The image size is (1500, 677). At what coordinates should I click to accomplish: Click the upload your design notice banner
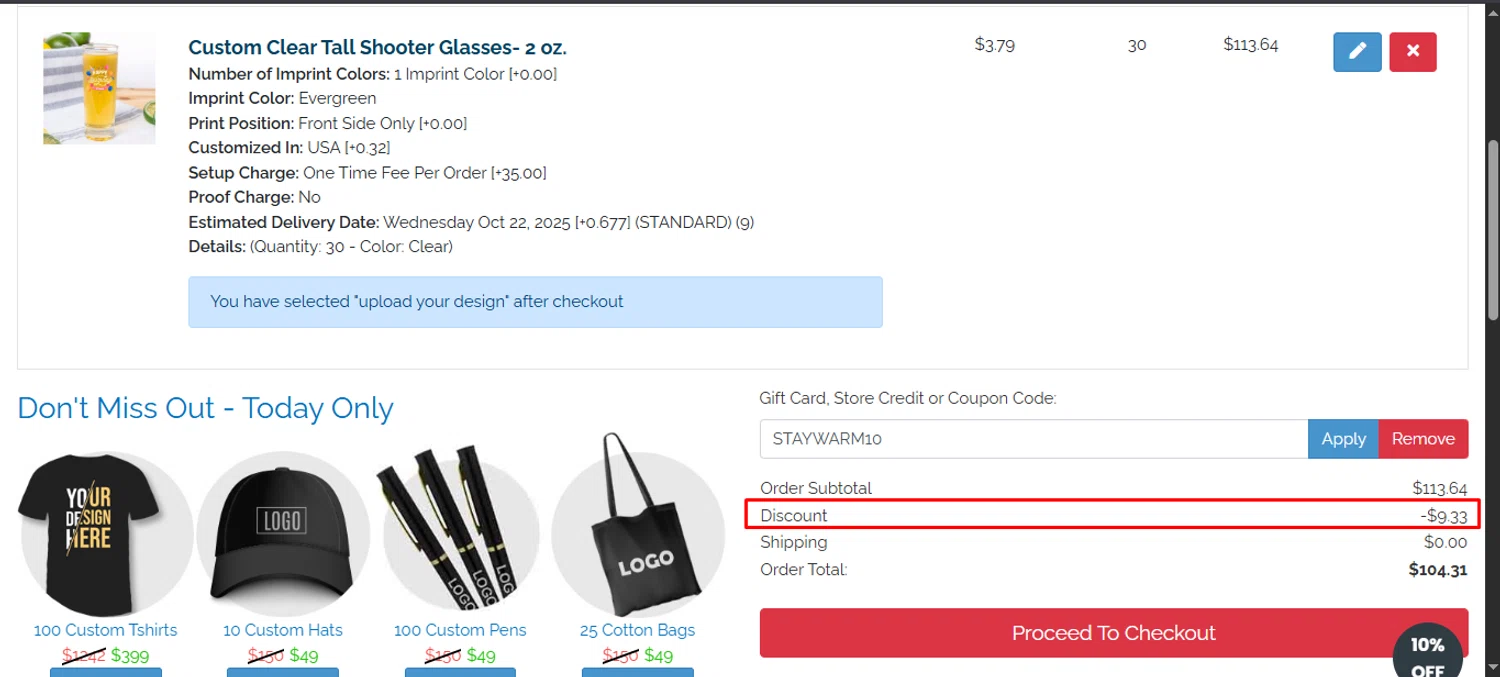pos(535,302)
